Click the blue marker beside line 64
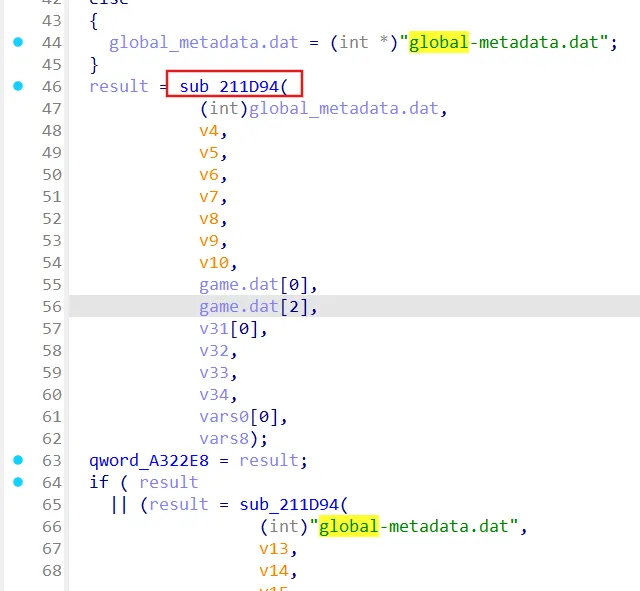This screenshot has height=591, width=640. point(19,482)
